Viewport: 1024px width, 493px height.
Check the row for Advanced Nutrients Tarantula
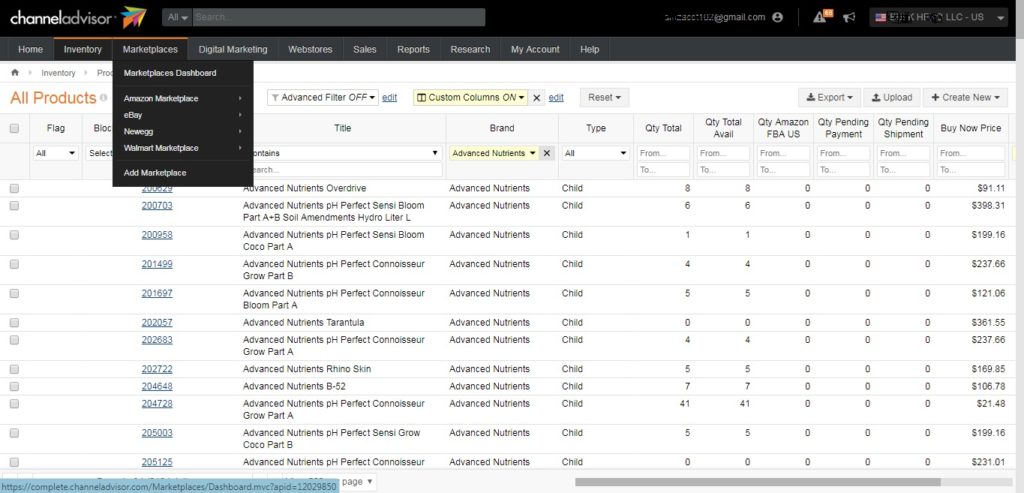pyautogui.click(x=14, y=323)
